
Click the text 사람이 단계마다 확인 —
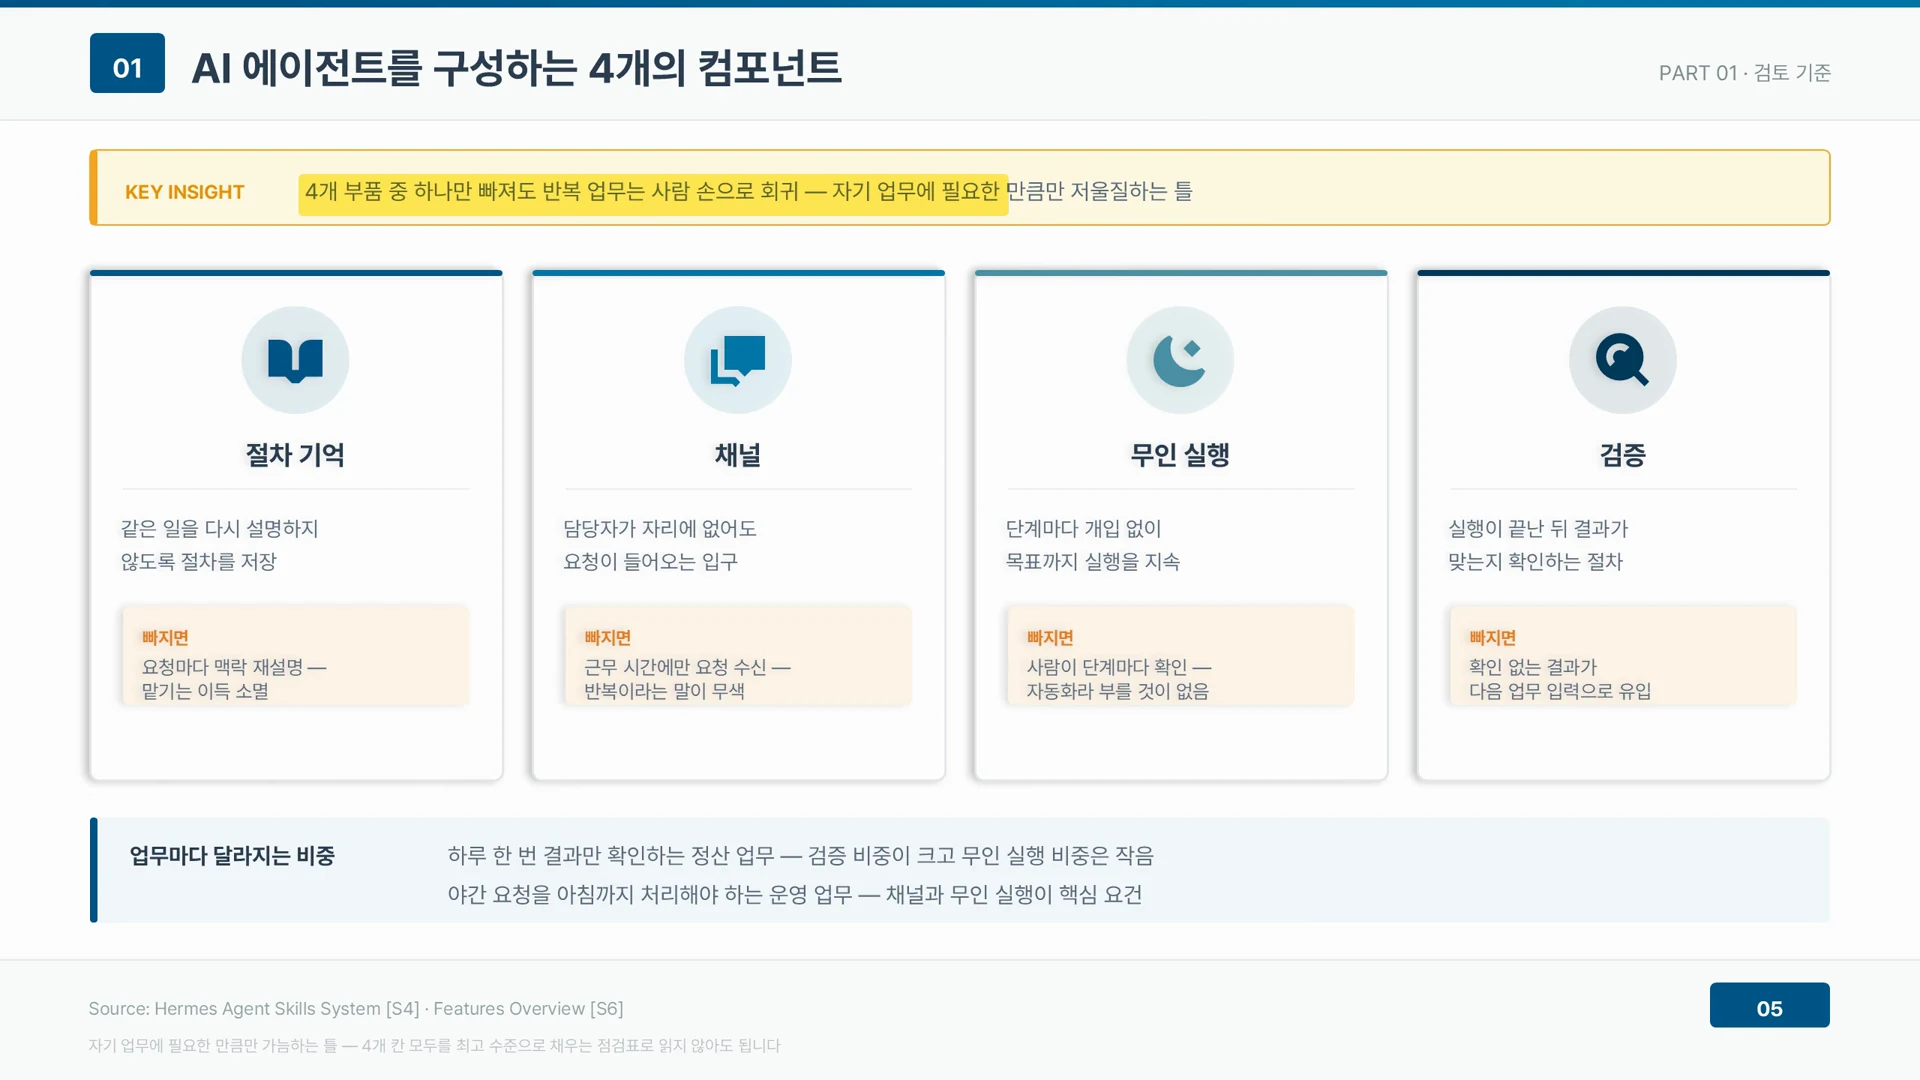pos(1119,667)
